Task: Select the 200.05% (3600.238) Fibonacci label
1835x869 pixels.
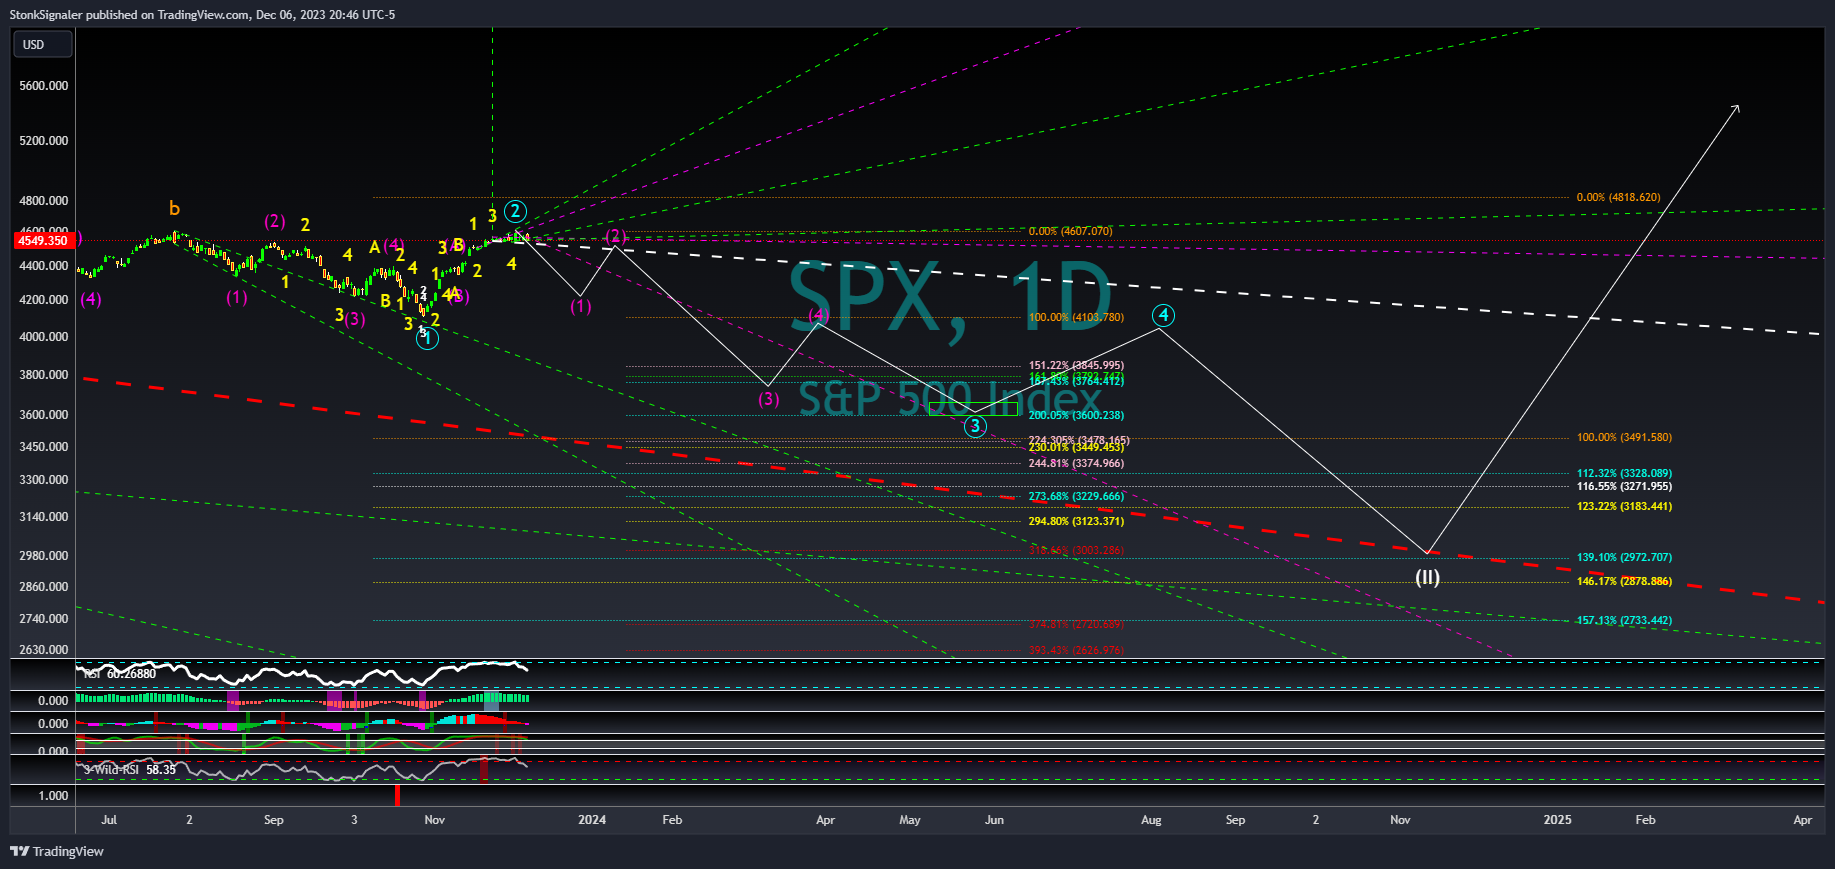Action: point(1076,416)
